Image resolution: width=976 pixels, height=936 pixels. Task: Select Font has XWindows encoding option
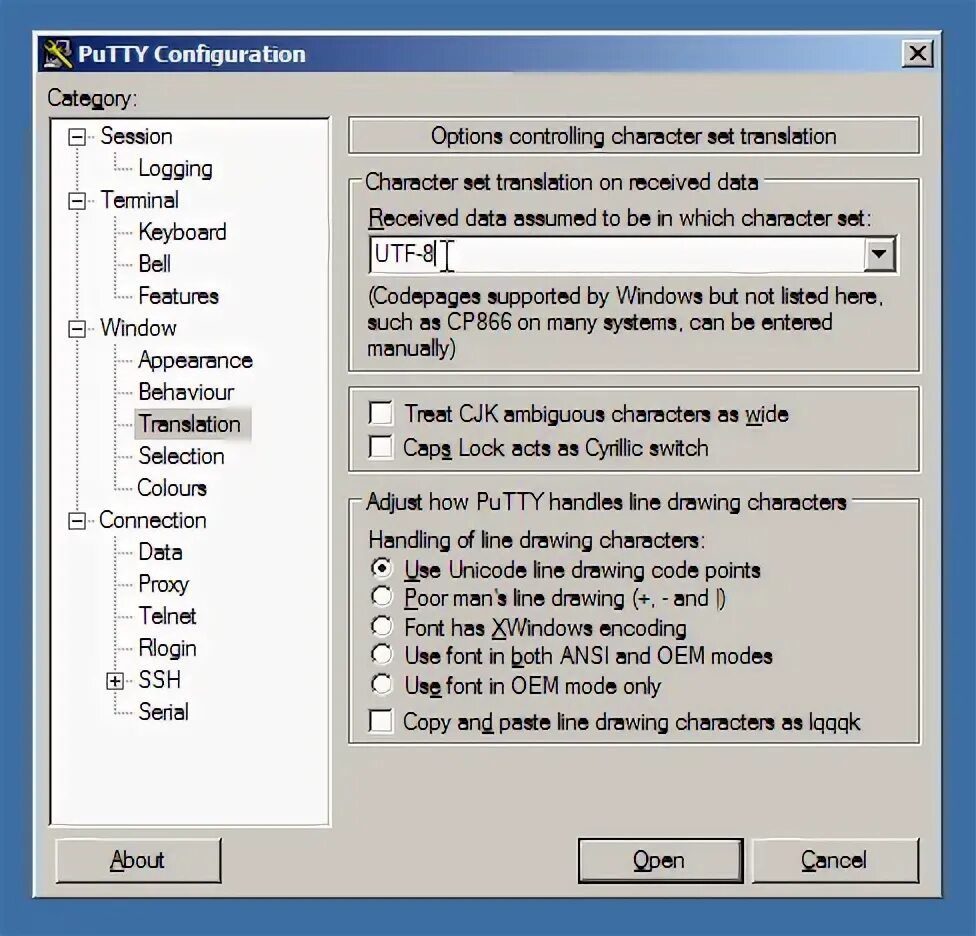pos(382,626)
